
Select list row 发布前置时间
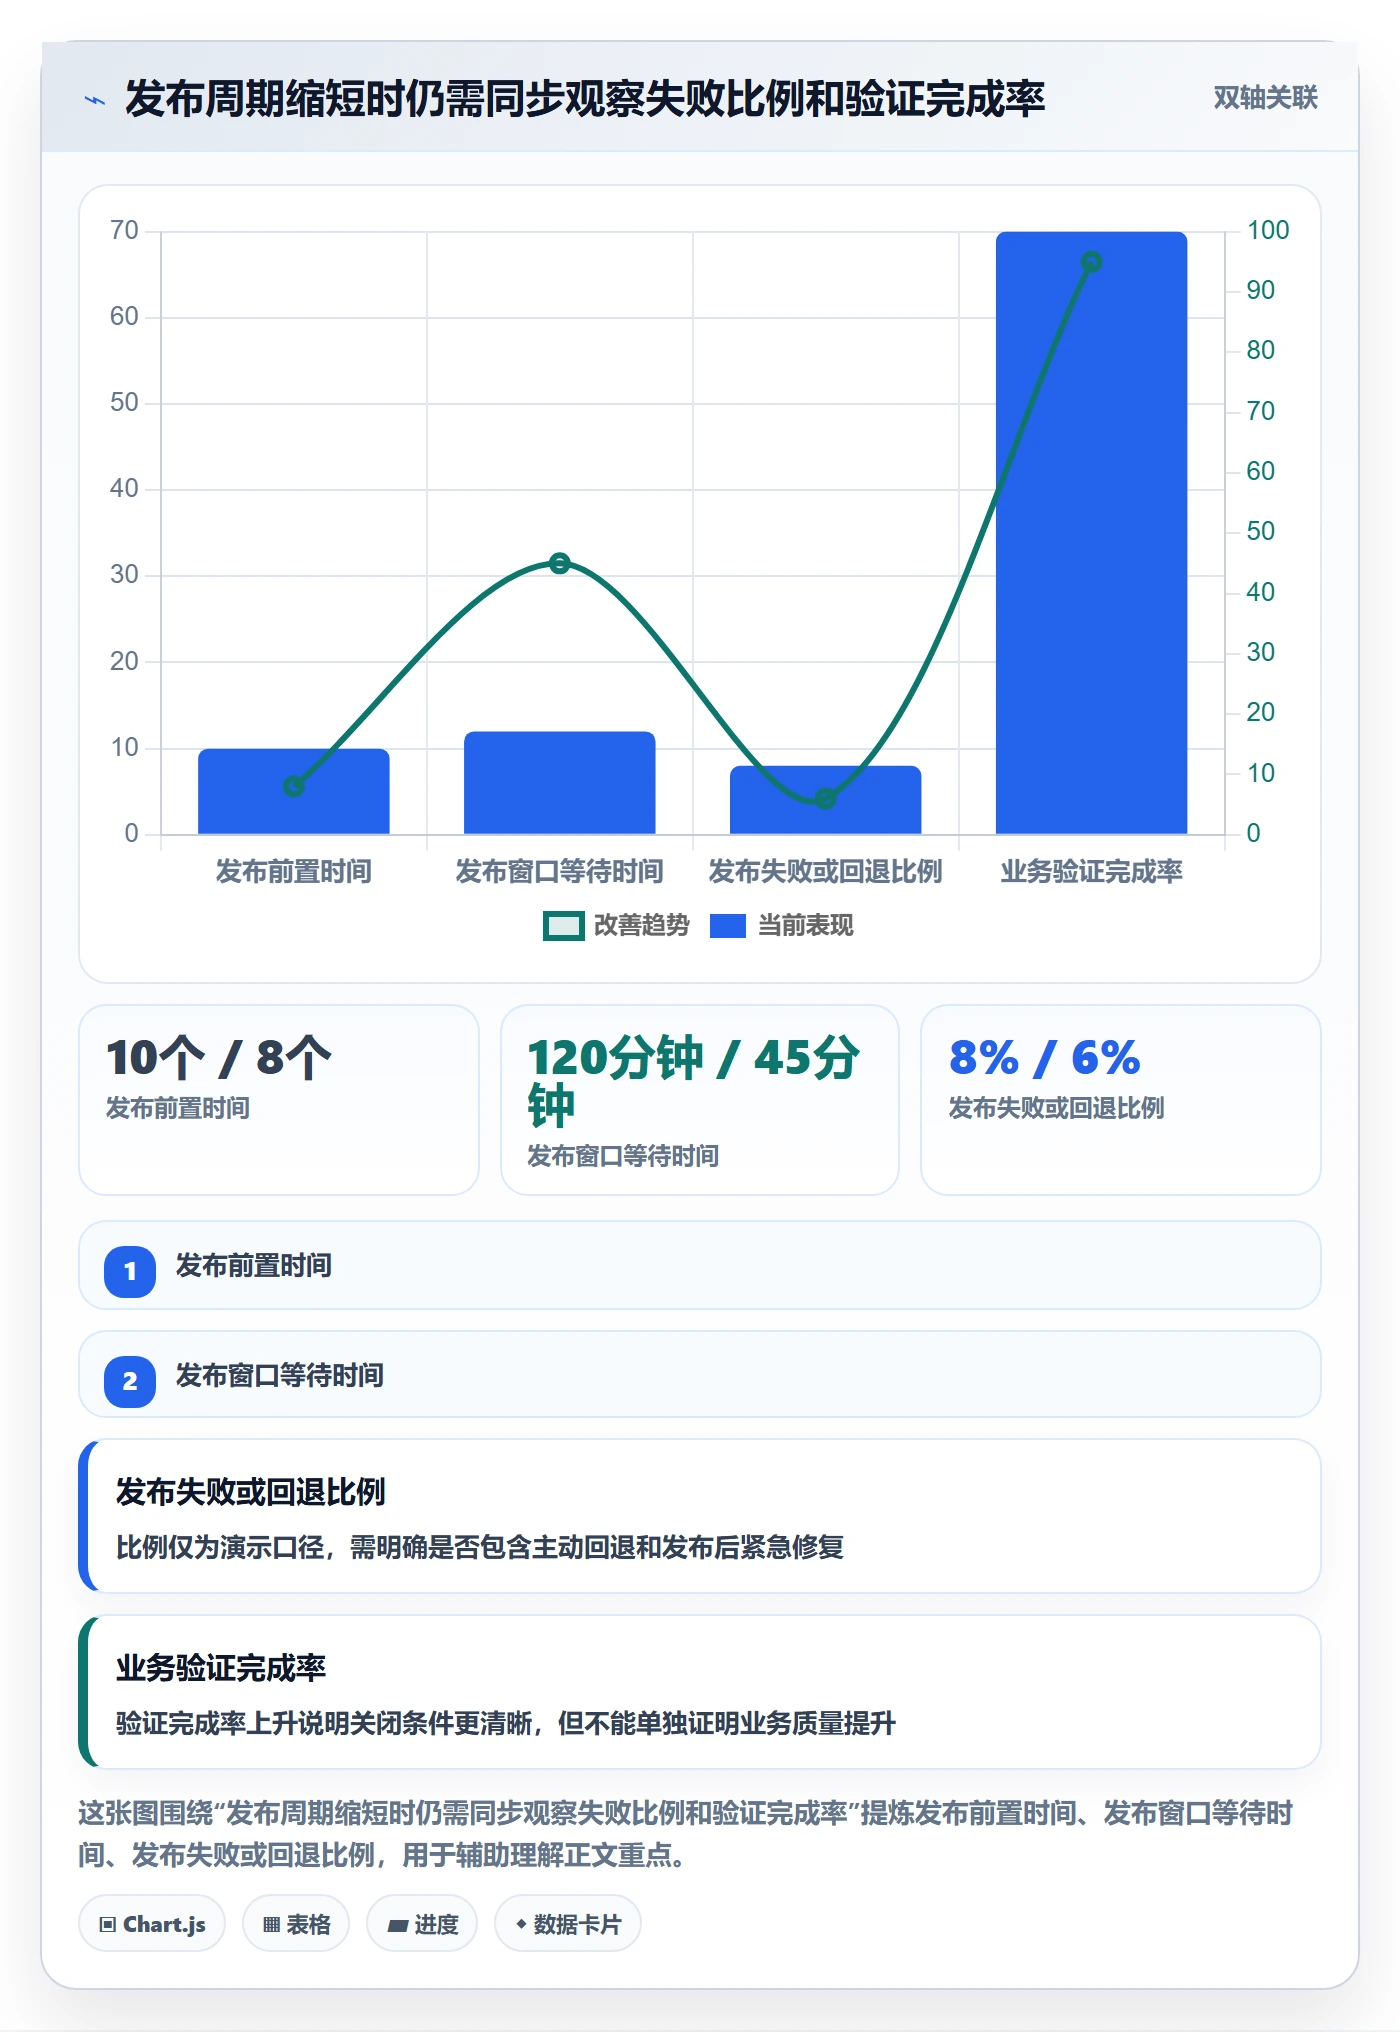tap(700, 1265)
